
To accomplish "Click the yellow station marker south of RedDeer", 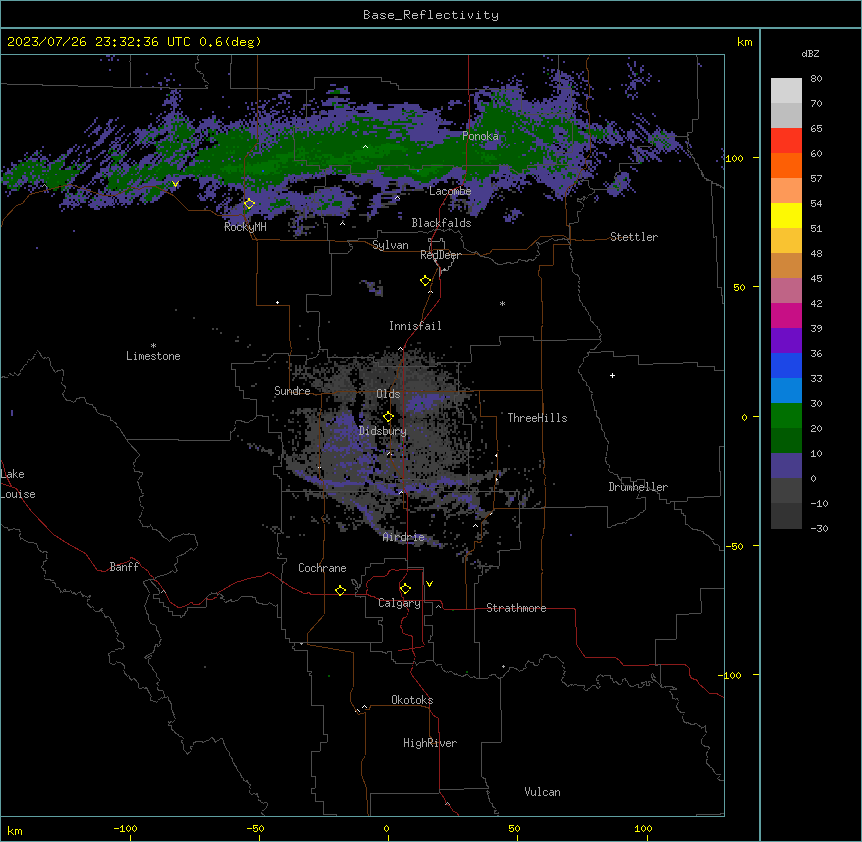I will click(x=425, y=281).
